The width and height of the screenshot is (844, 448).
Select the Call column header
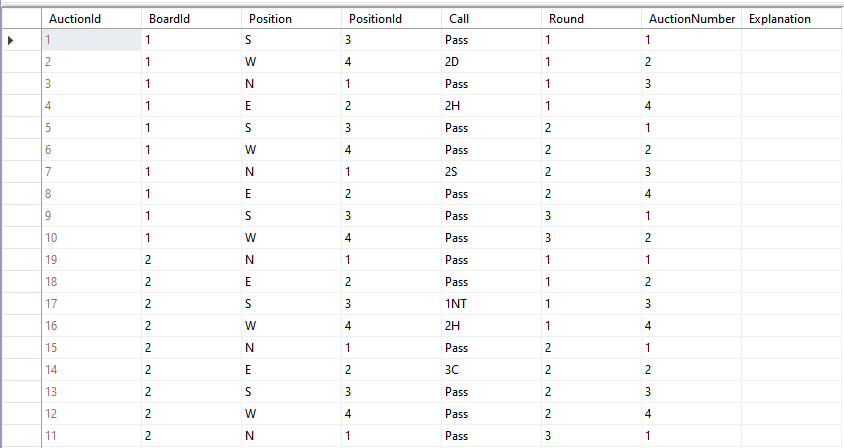[492, 19]
